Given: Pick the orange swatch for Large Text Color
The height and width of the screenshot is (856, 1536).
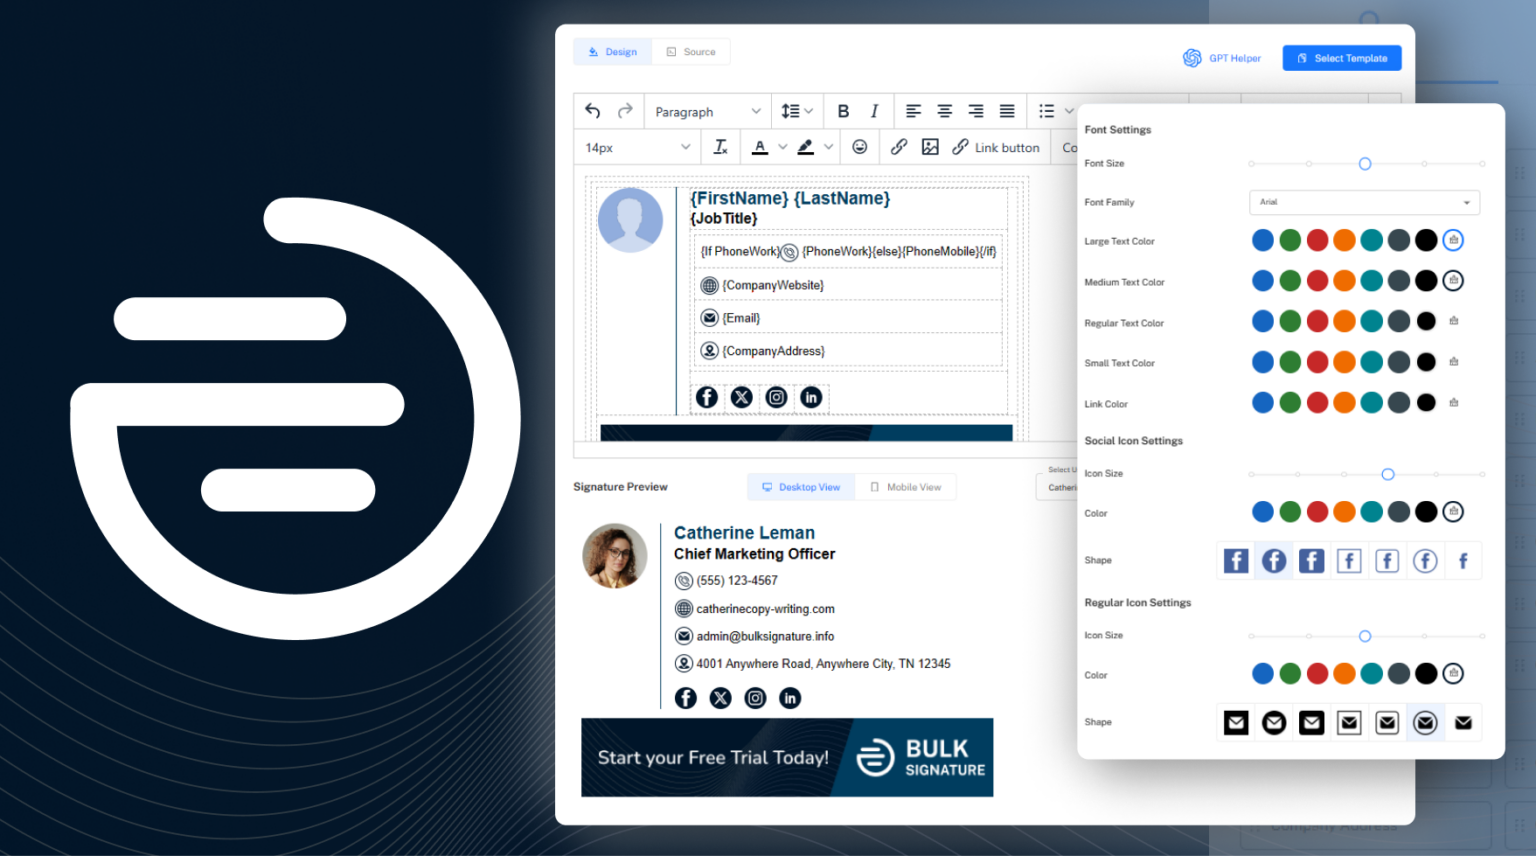Looking at the screenshot, I should click(1344, 240).
